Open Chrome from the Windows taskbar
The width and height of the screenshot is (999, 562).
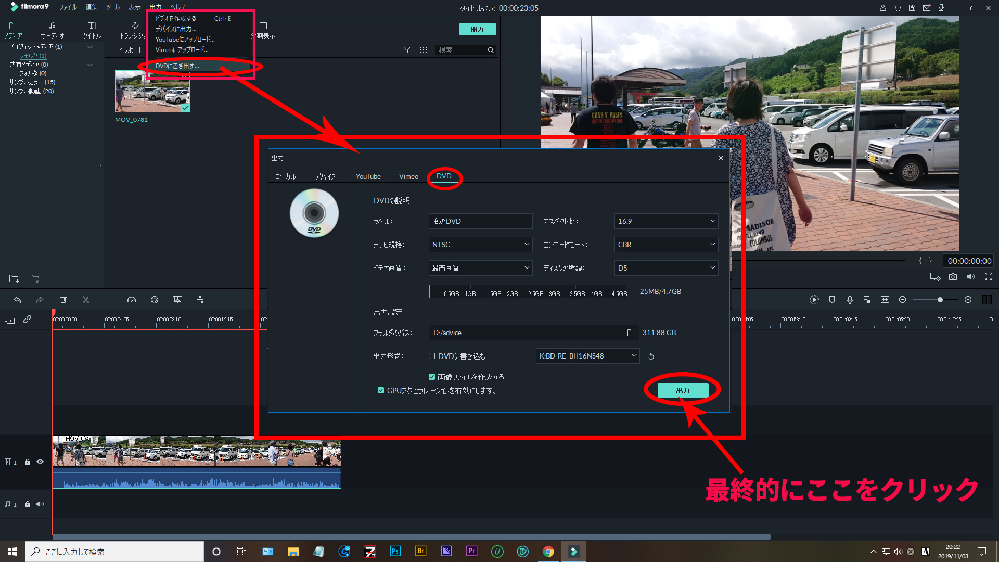click(548, 551)
